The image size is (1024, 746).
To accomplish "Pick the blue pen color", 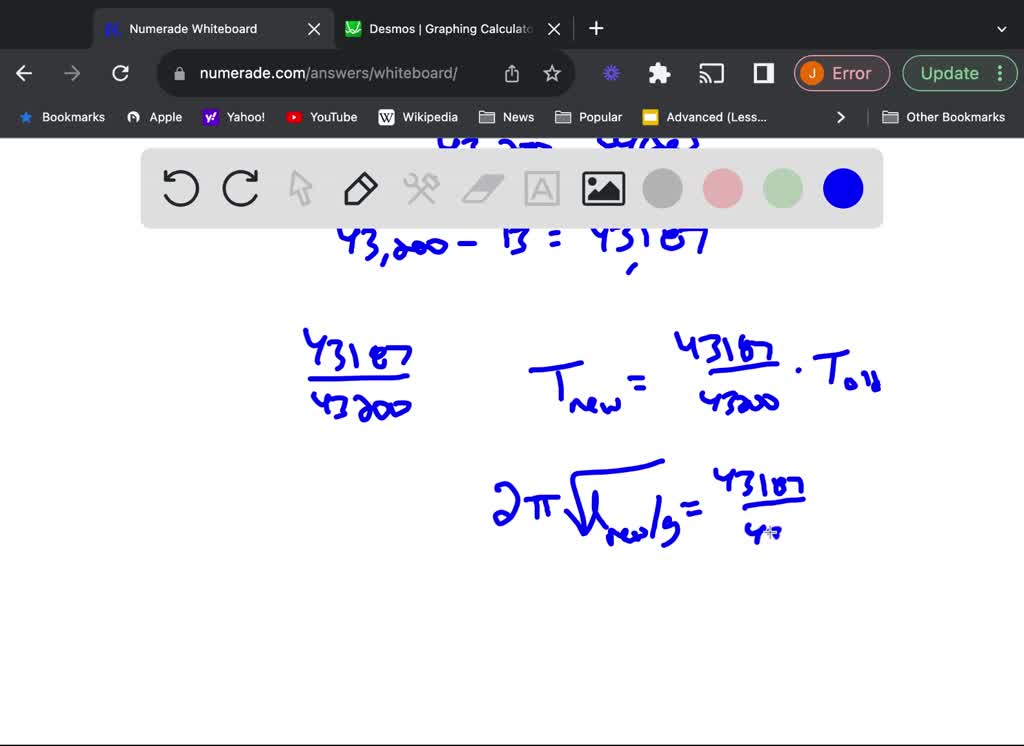I will pyautogui.click(x=843, y=189).
